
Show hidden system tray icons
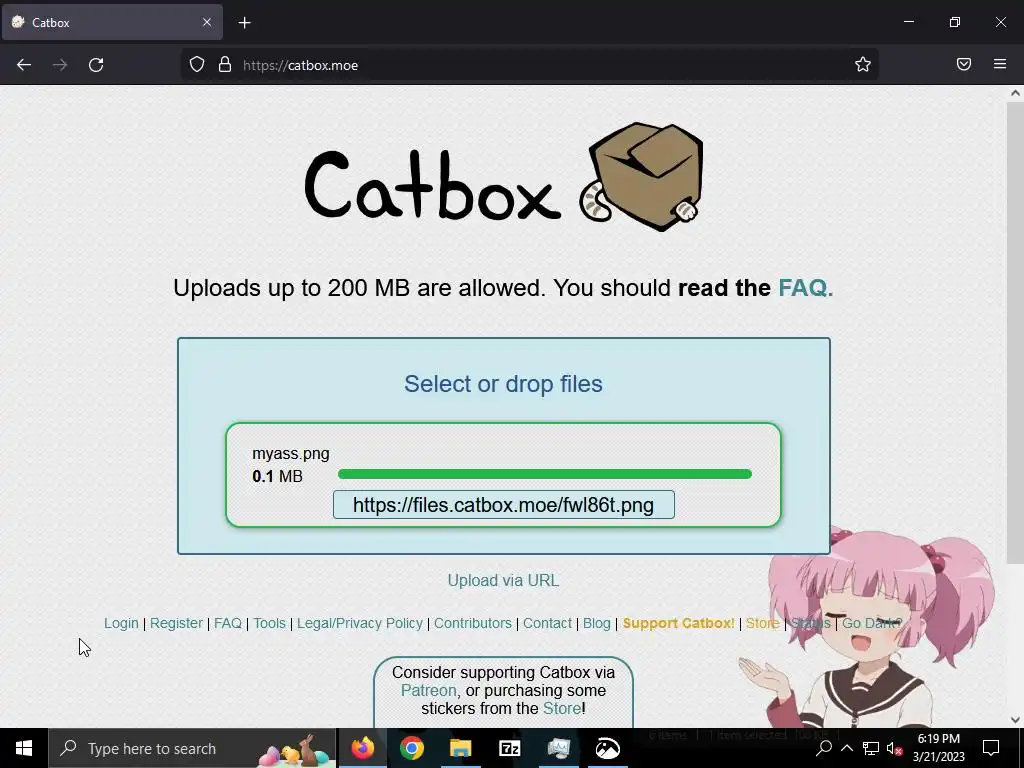(846, 748)
